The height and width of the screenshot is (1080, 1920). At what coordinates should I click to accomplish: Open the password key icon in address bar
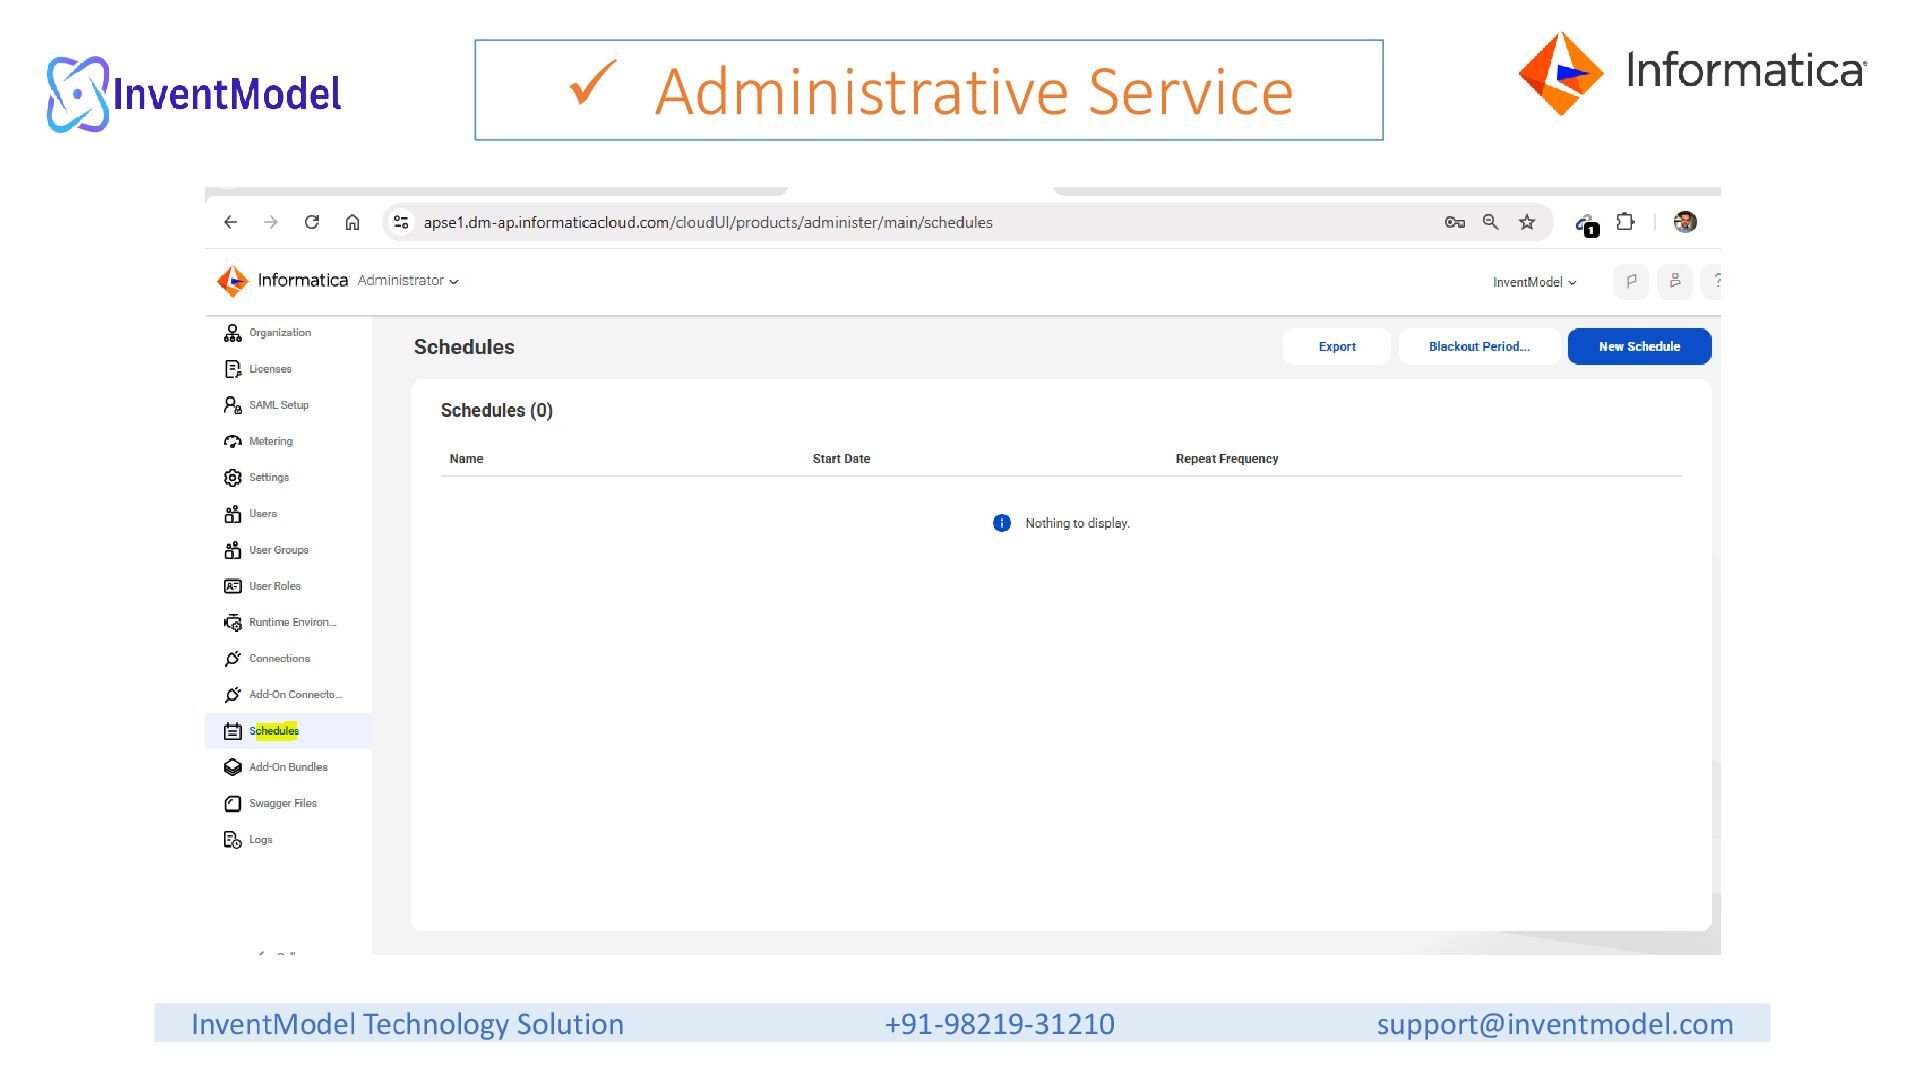1455,222
